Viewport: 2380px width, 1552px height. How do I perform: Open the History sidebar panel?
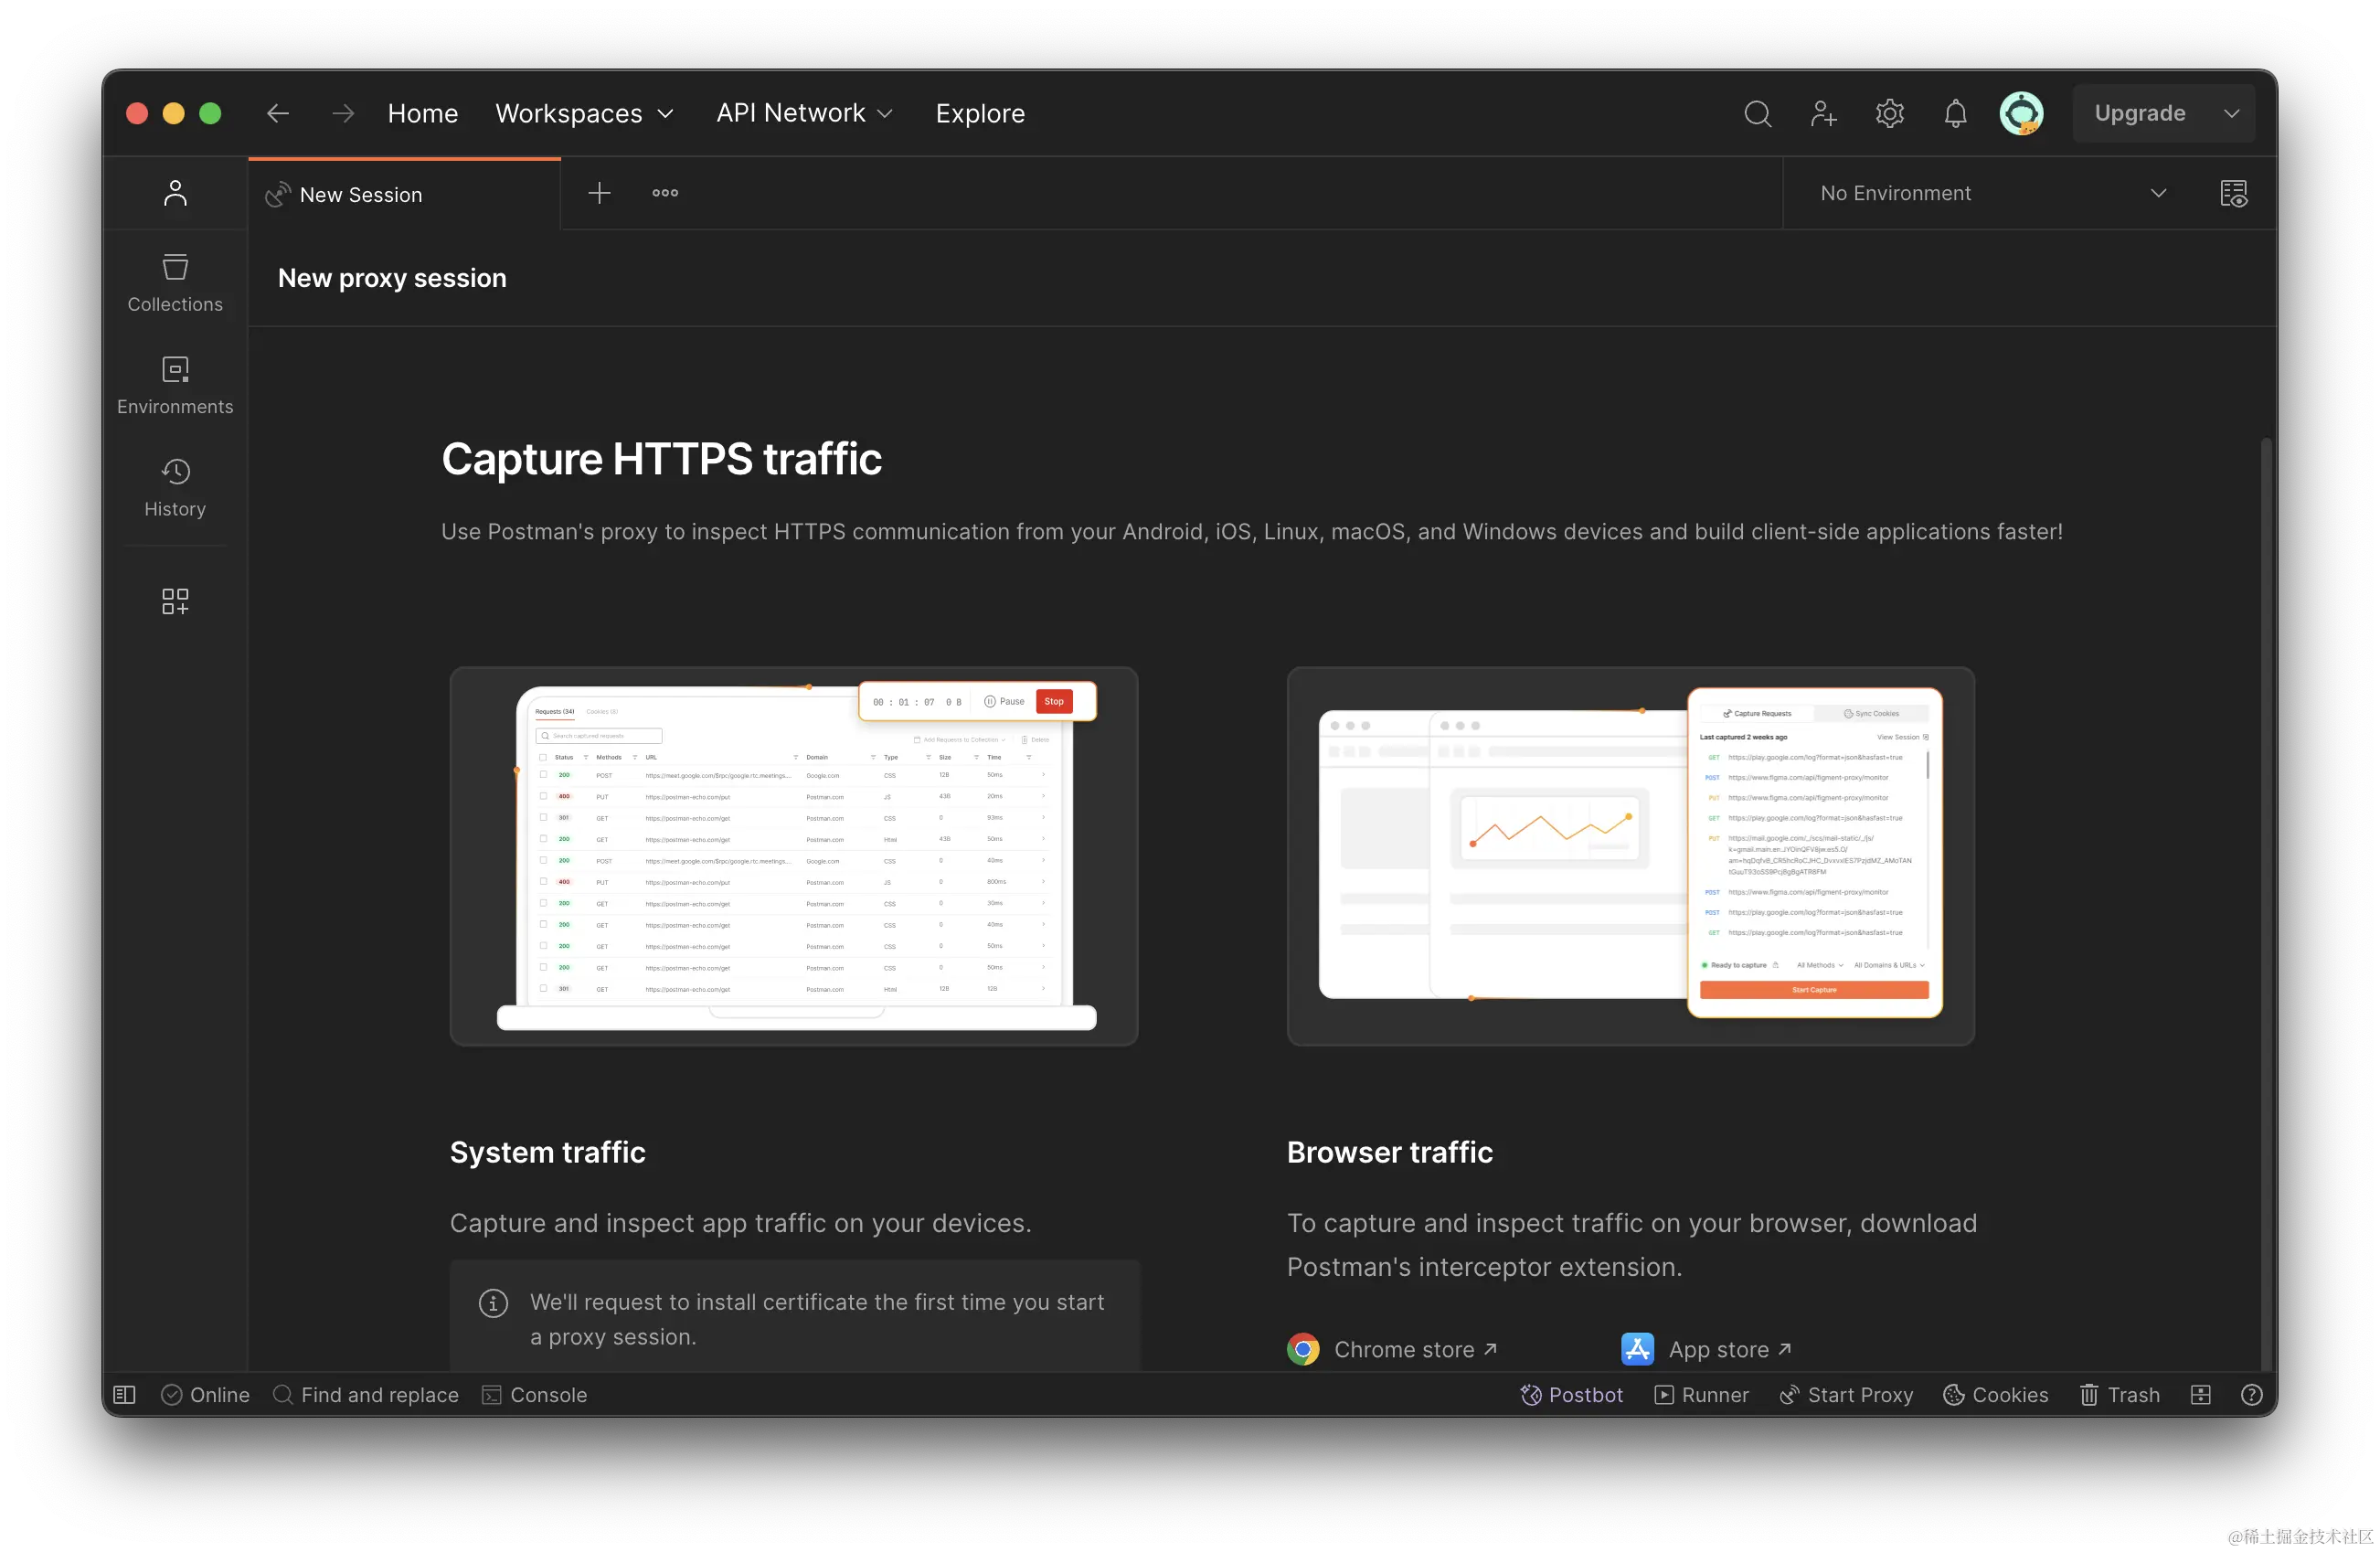click(175, 488)
